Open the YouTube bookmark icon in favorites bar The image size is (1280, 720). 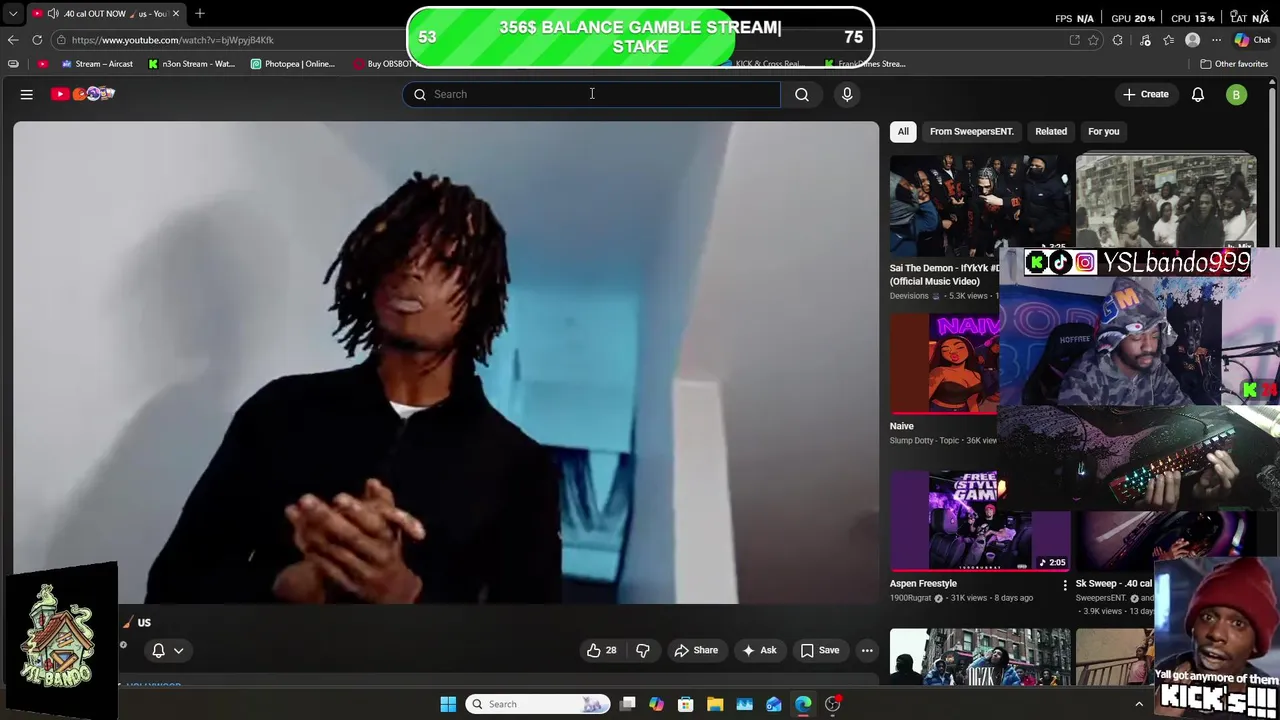coord(42,64)
